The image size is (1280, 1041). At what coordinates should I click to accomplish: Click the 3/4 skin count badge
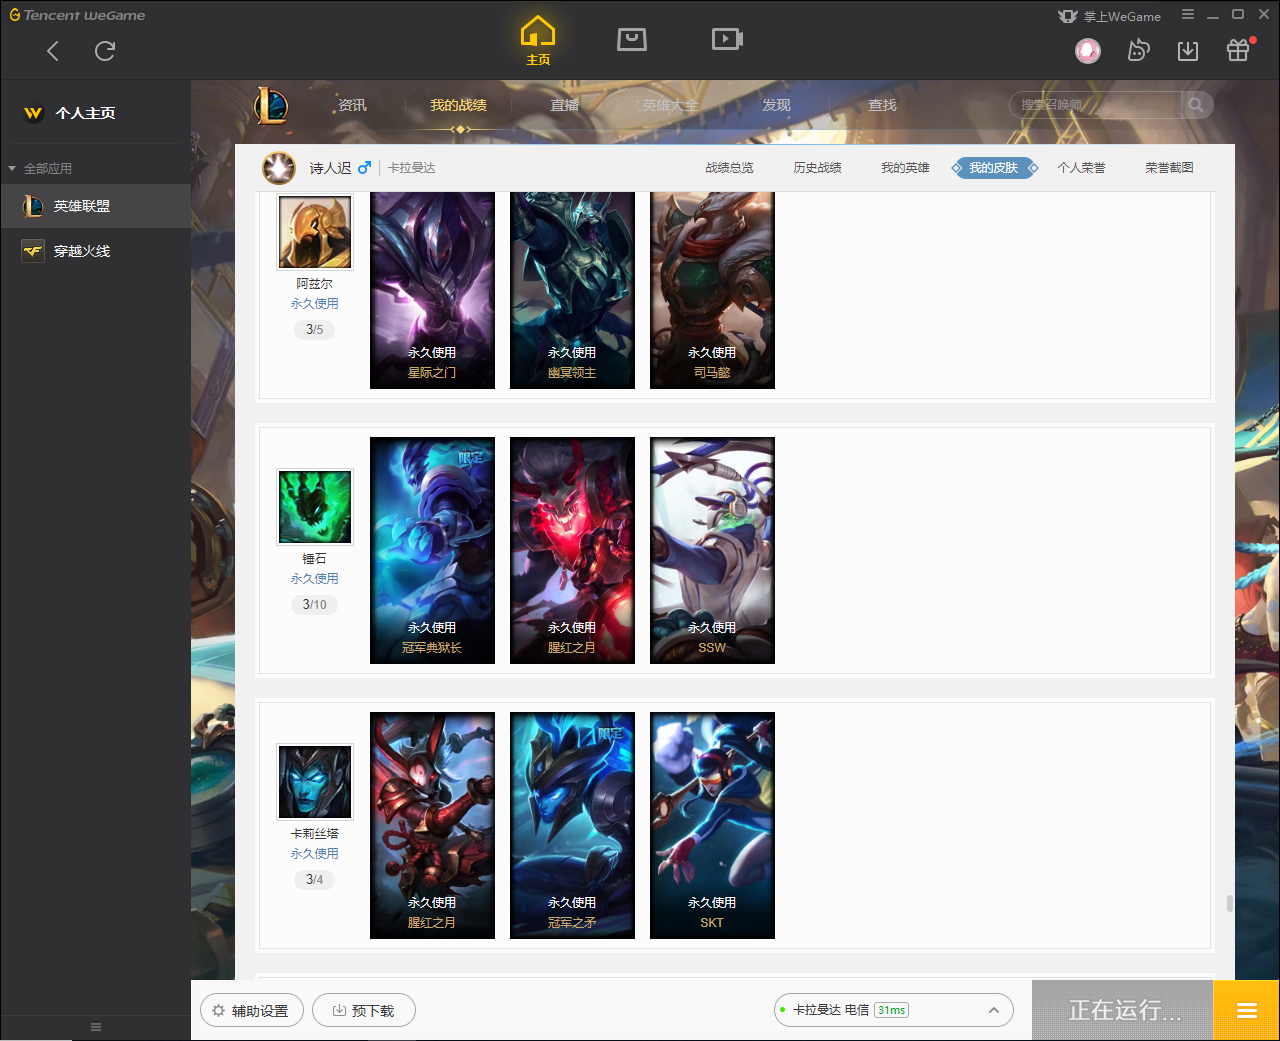click(315, 879)
